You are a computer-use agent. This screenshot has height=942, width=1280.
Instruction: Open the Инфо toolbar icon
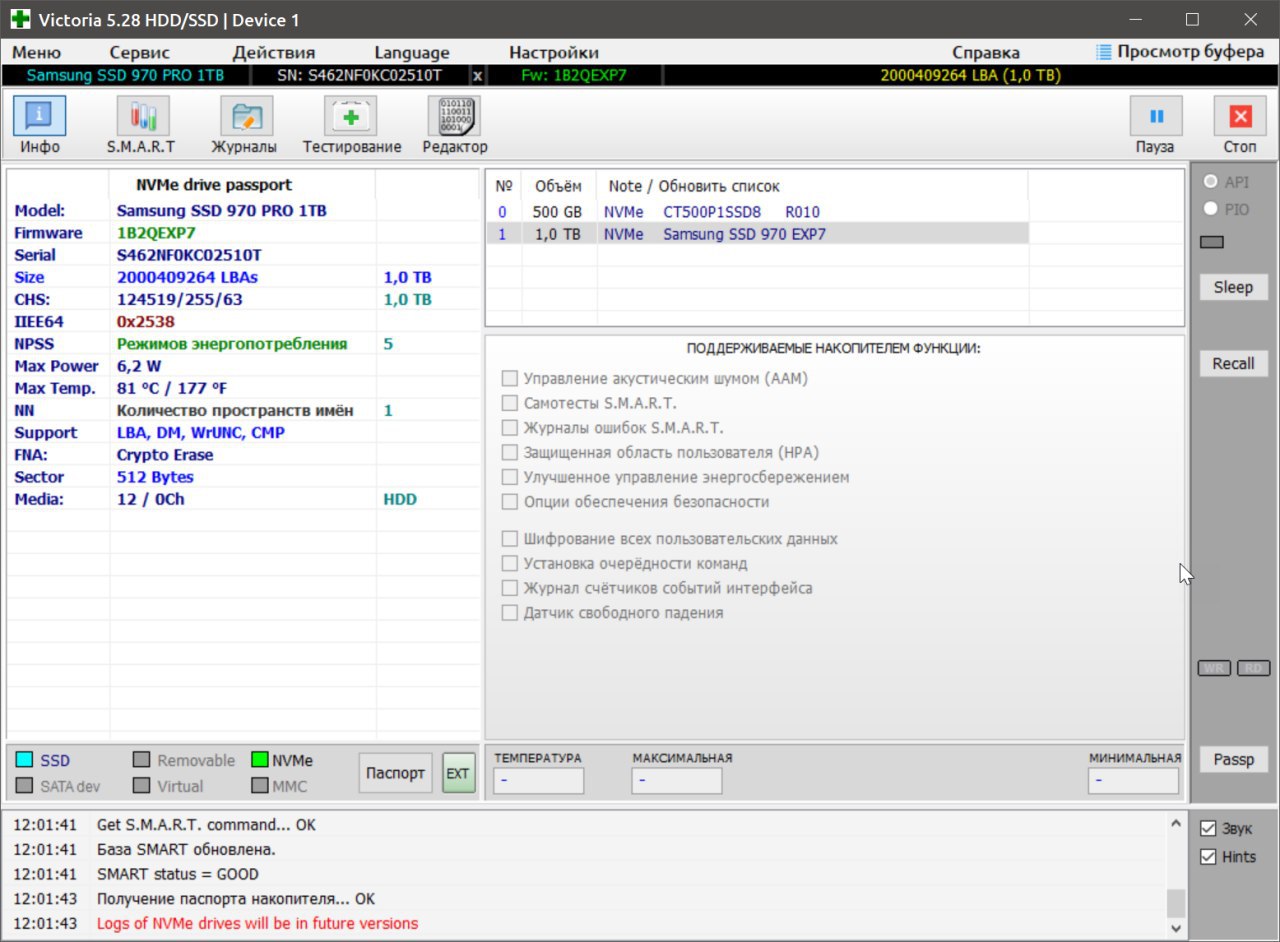click(40, 116)
